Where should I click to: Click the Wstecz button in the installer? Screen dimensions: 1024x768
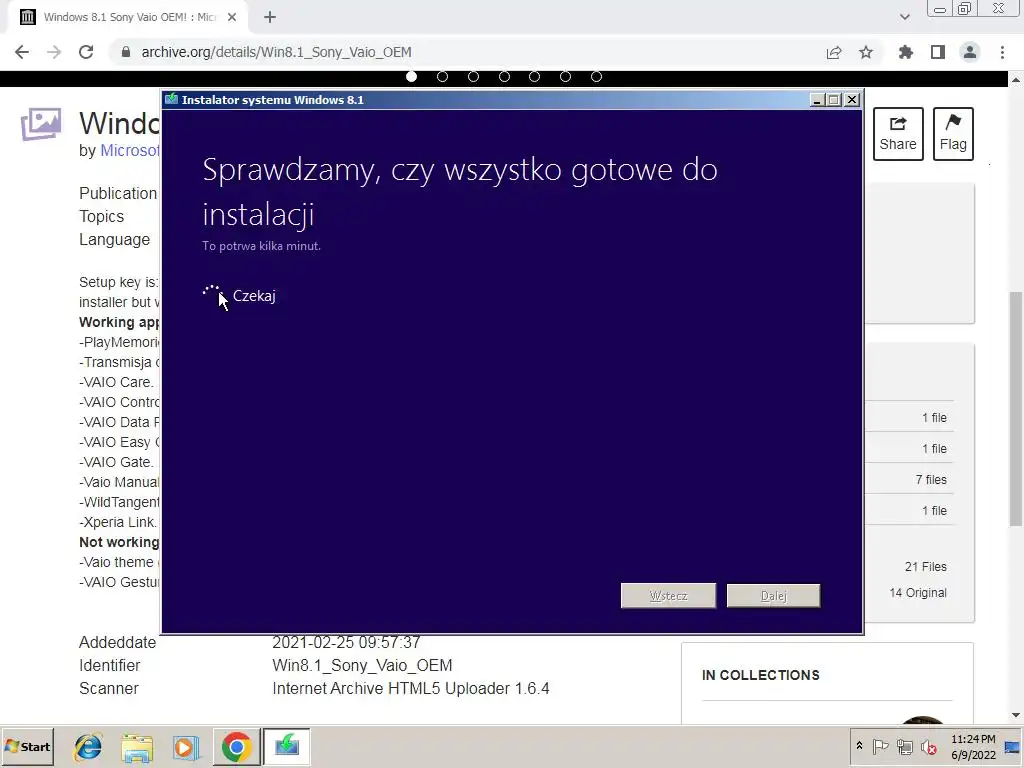tap(668, 596)
